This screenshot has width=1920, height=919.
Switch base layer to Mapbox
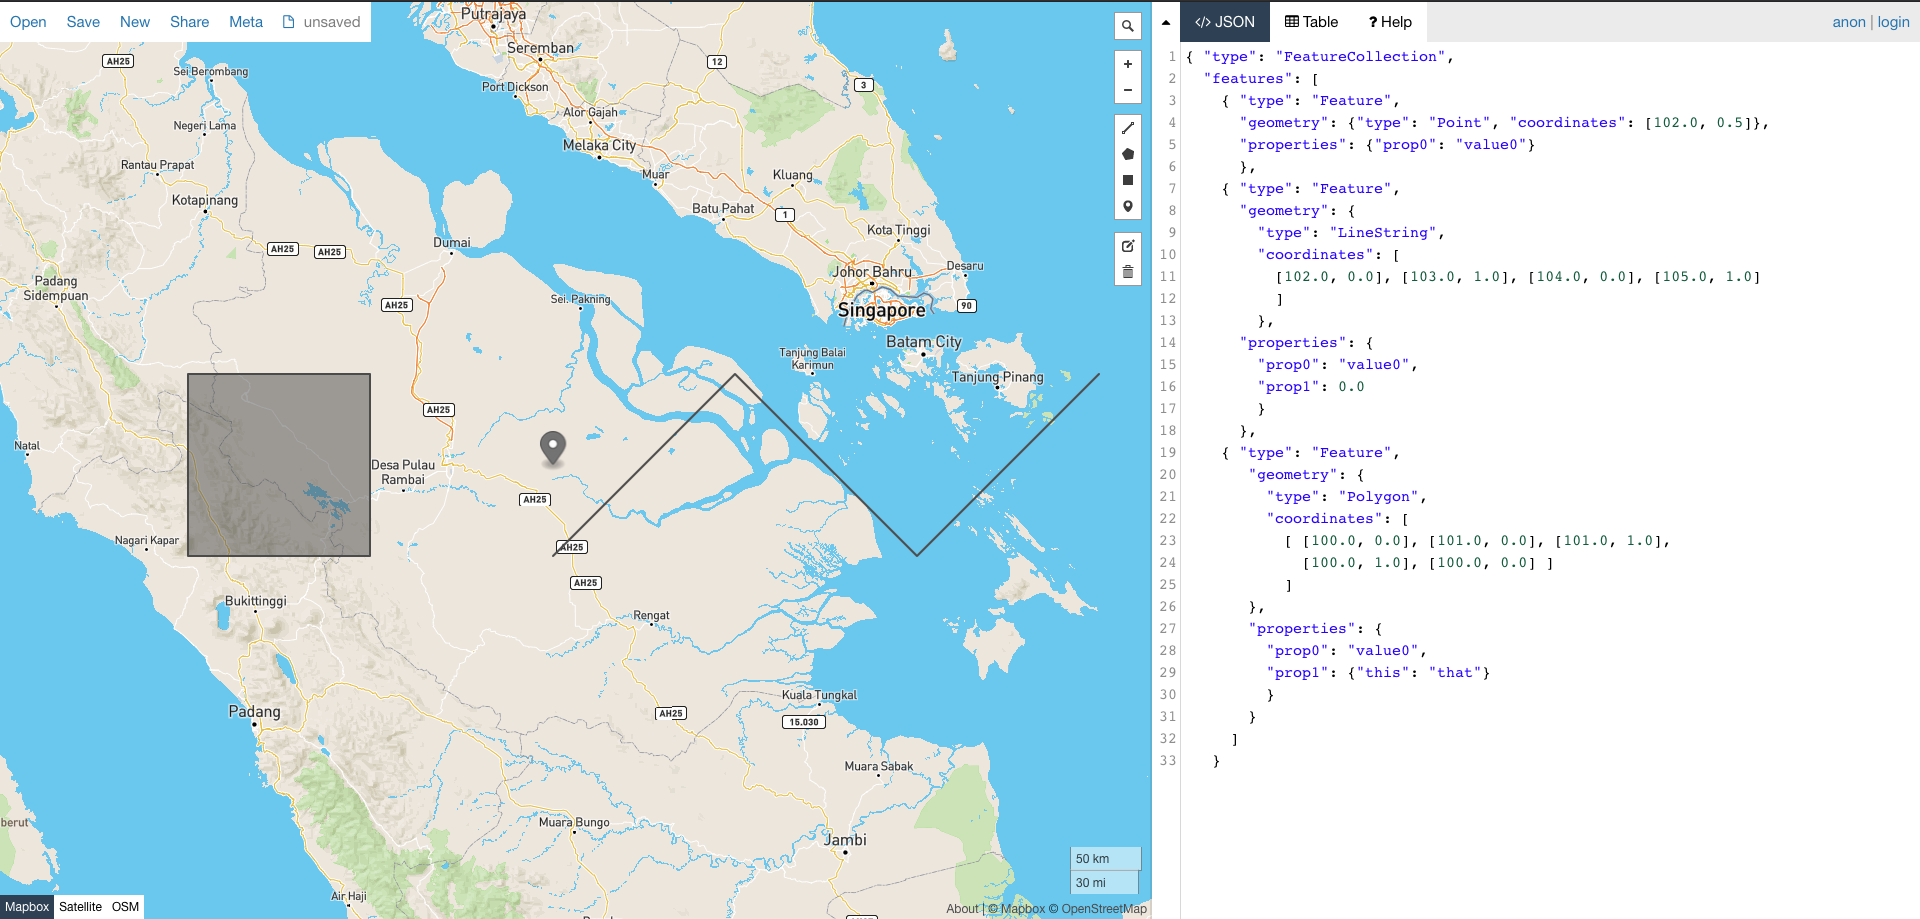click(26, 907)
